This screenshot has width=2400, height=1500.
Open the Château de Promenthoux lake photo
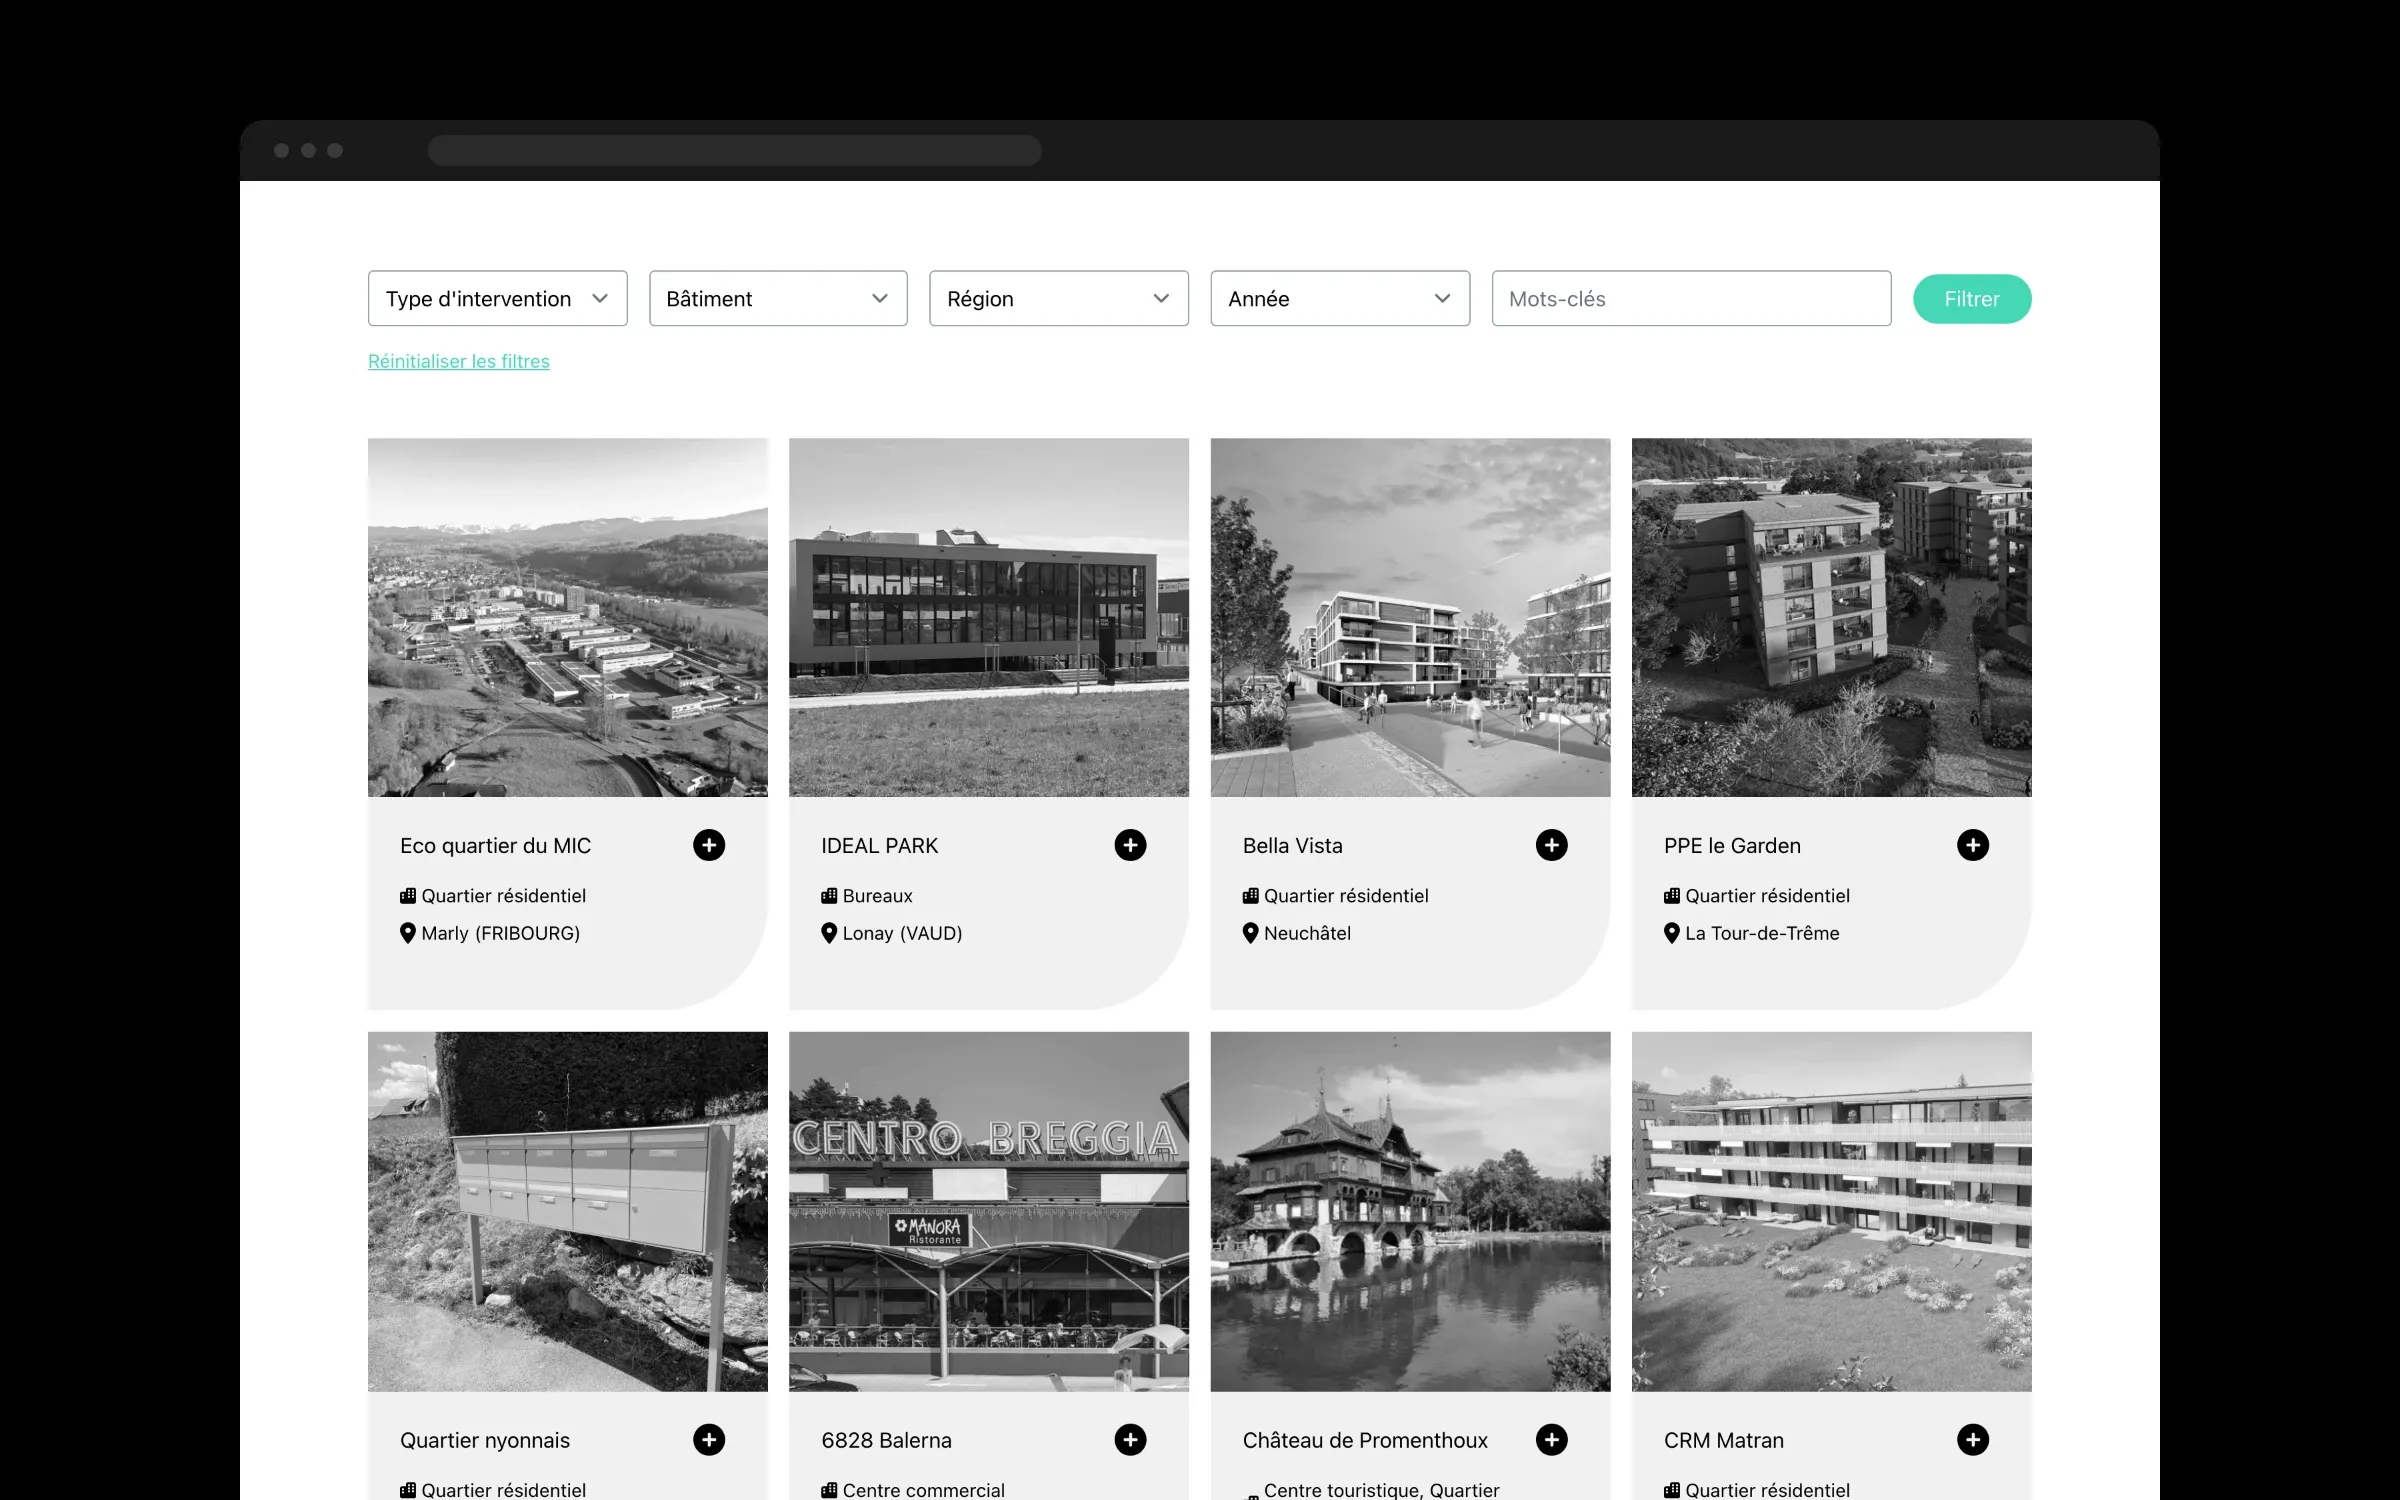(x=1410, y=1211)
